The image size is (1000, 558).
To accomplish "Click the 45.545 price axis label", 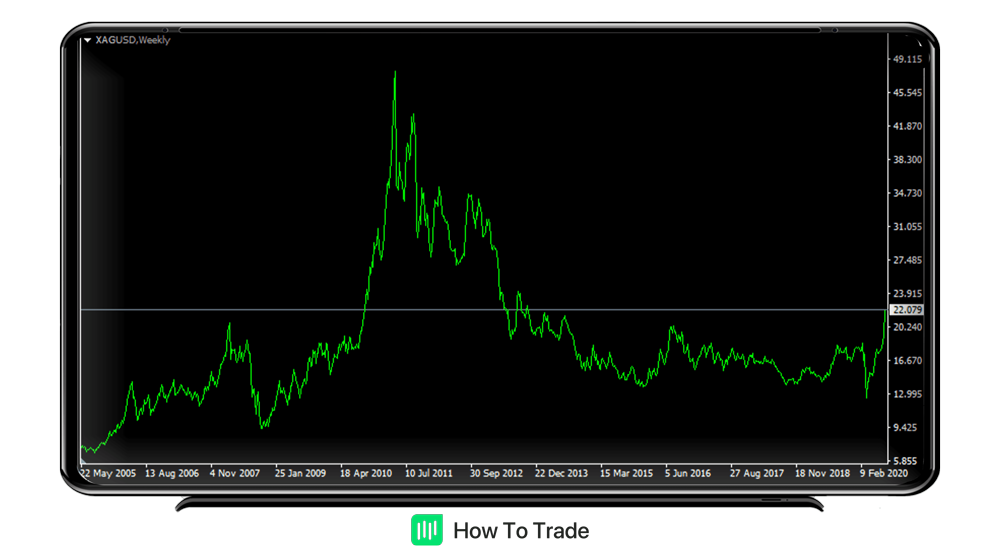I will [x=906, y=93].
